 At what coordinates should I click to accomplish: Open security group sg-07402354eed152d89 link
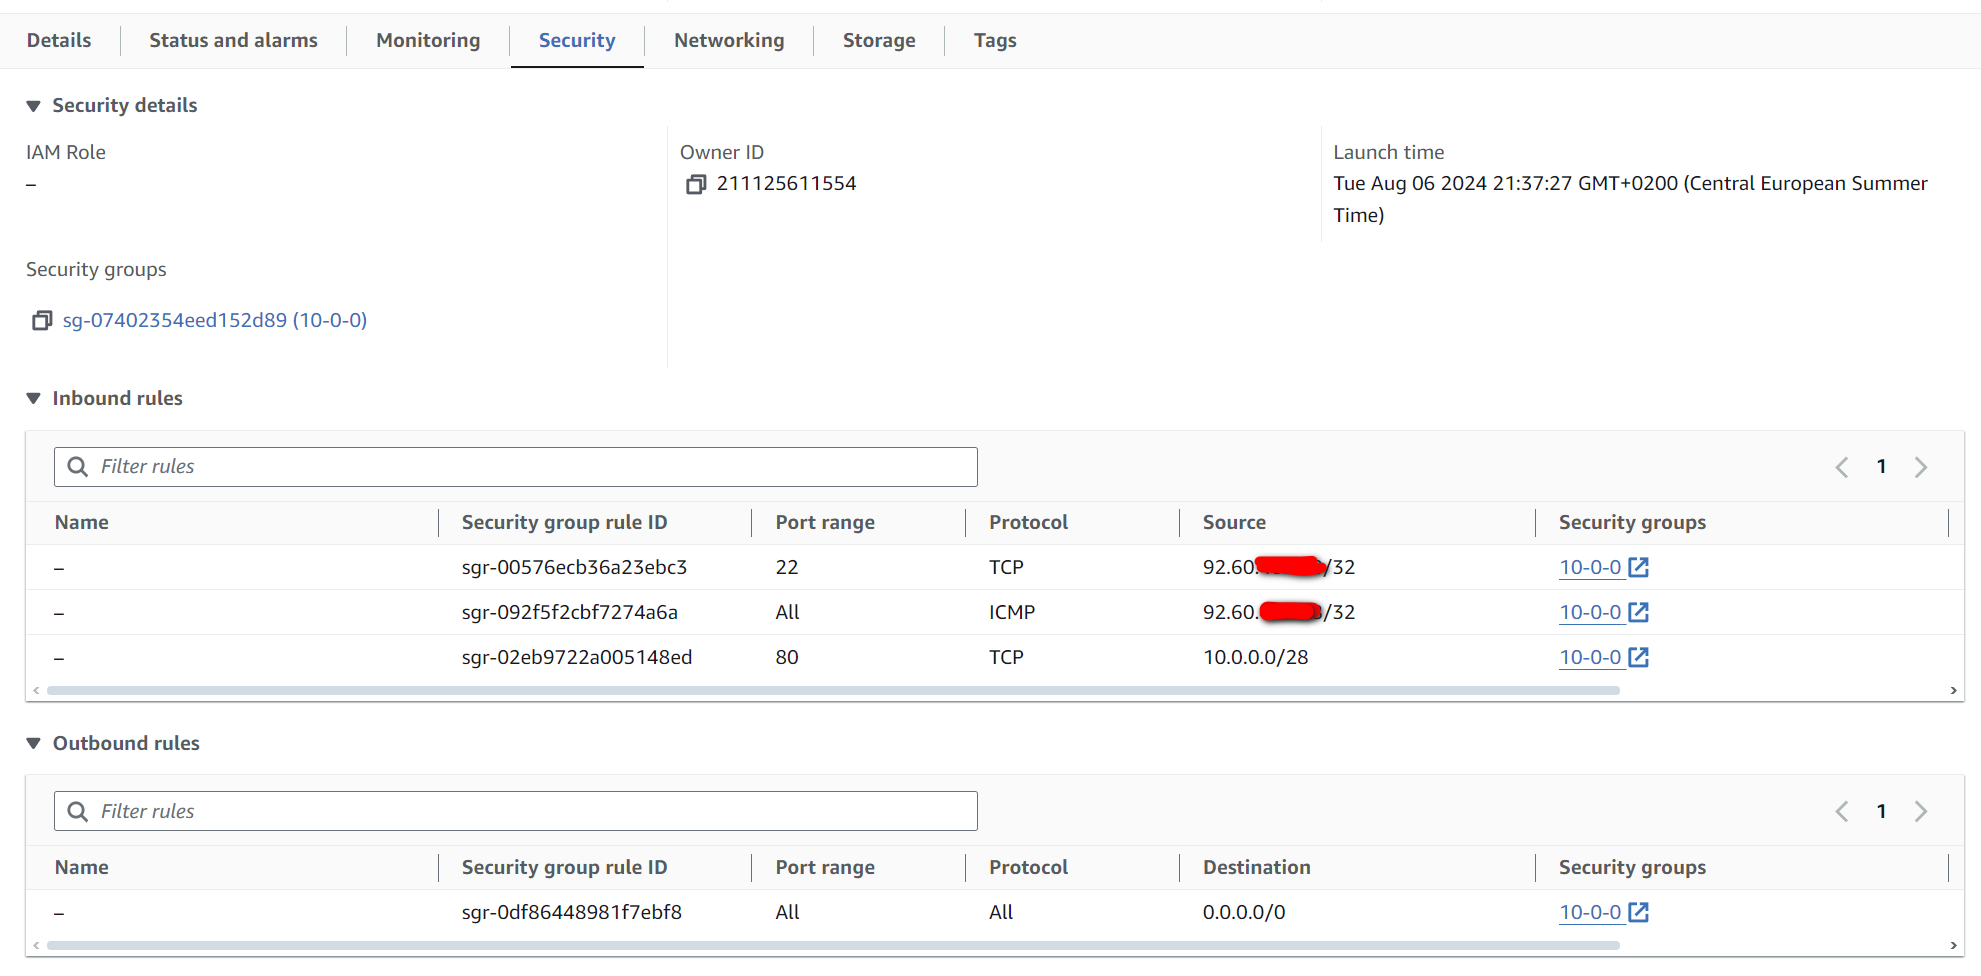pos(214,321)
